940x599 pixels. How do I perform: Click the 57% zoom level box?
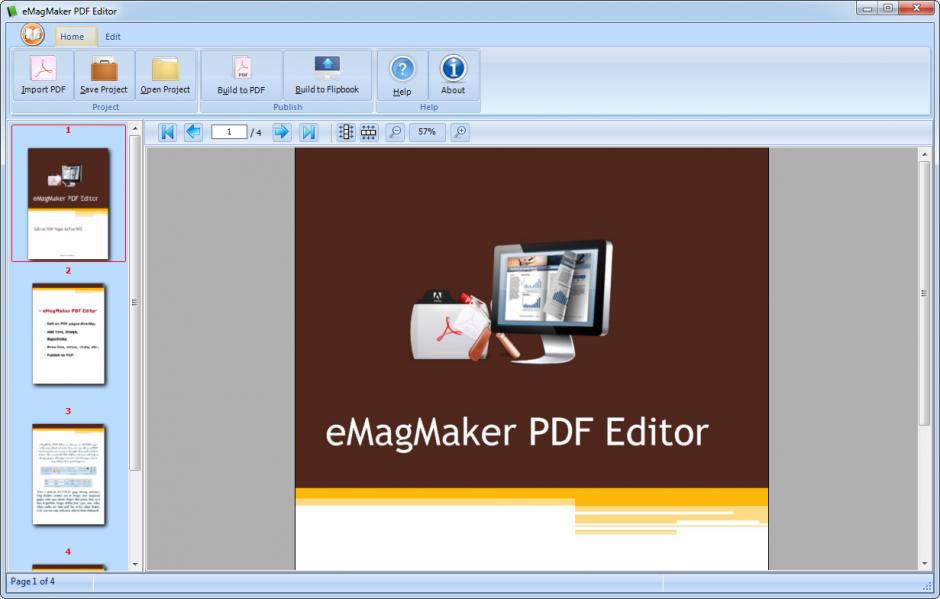[427, 132]
